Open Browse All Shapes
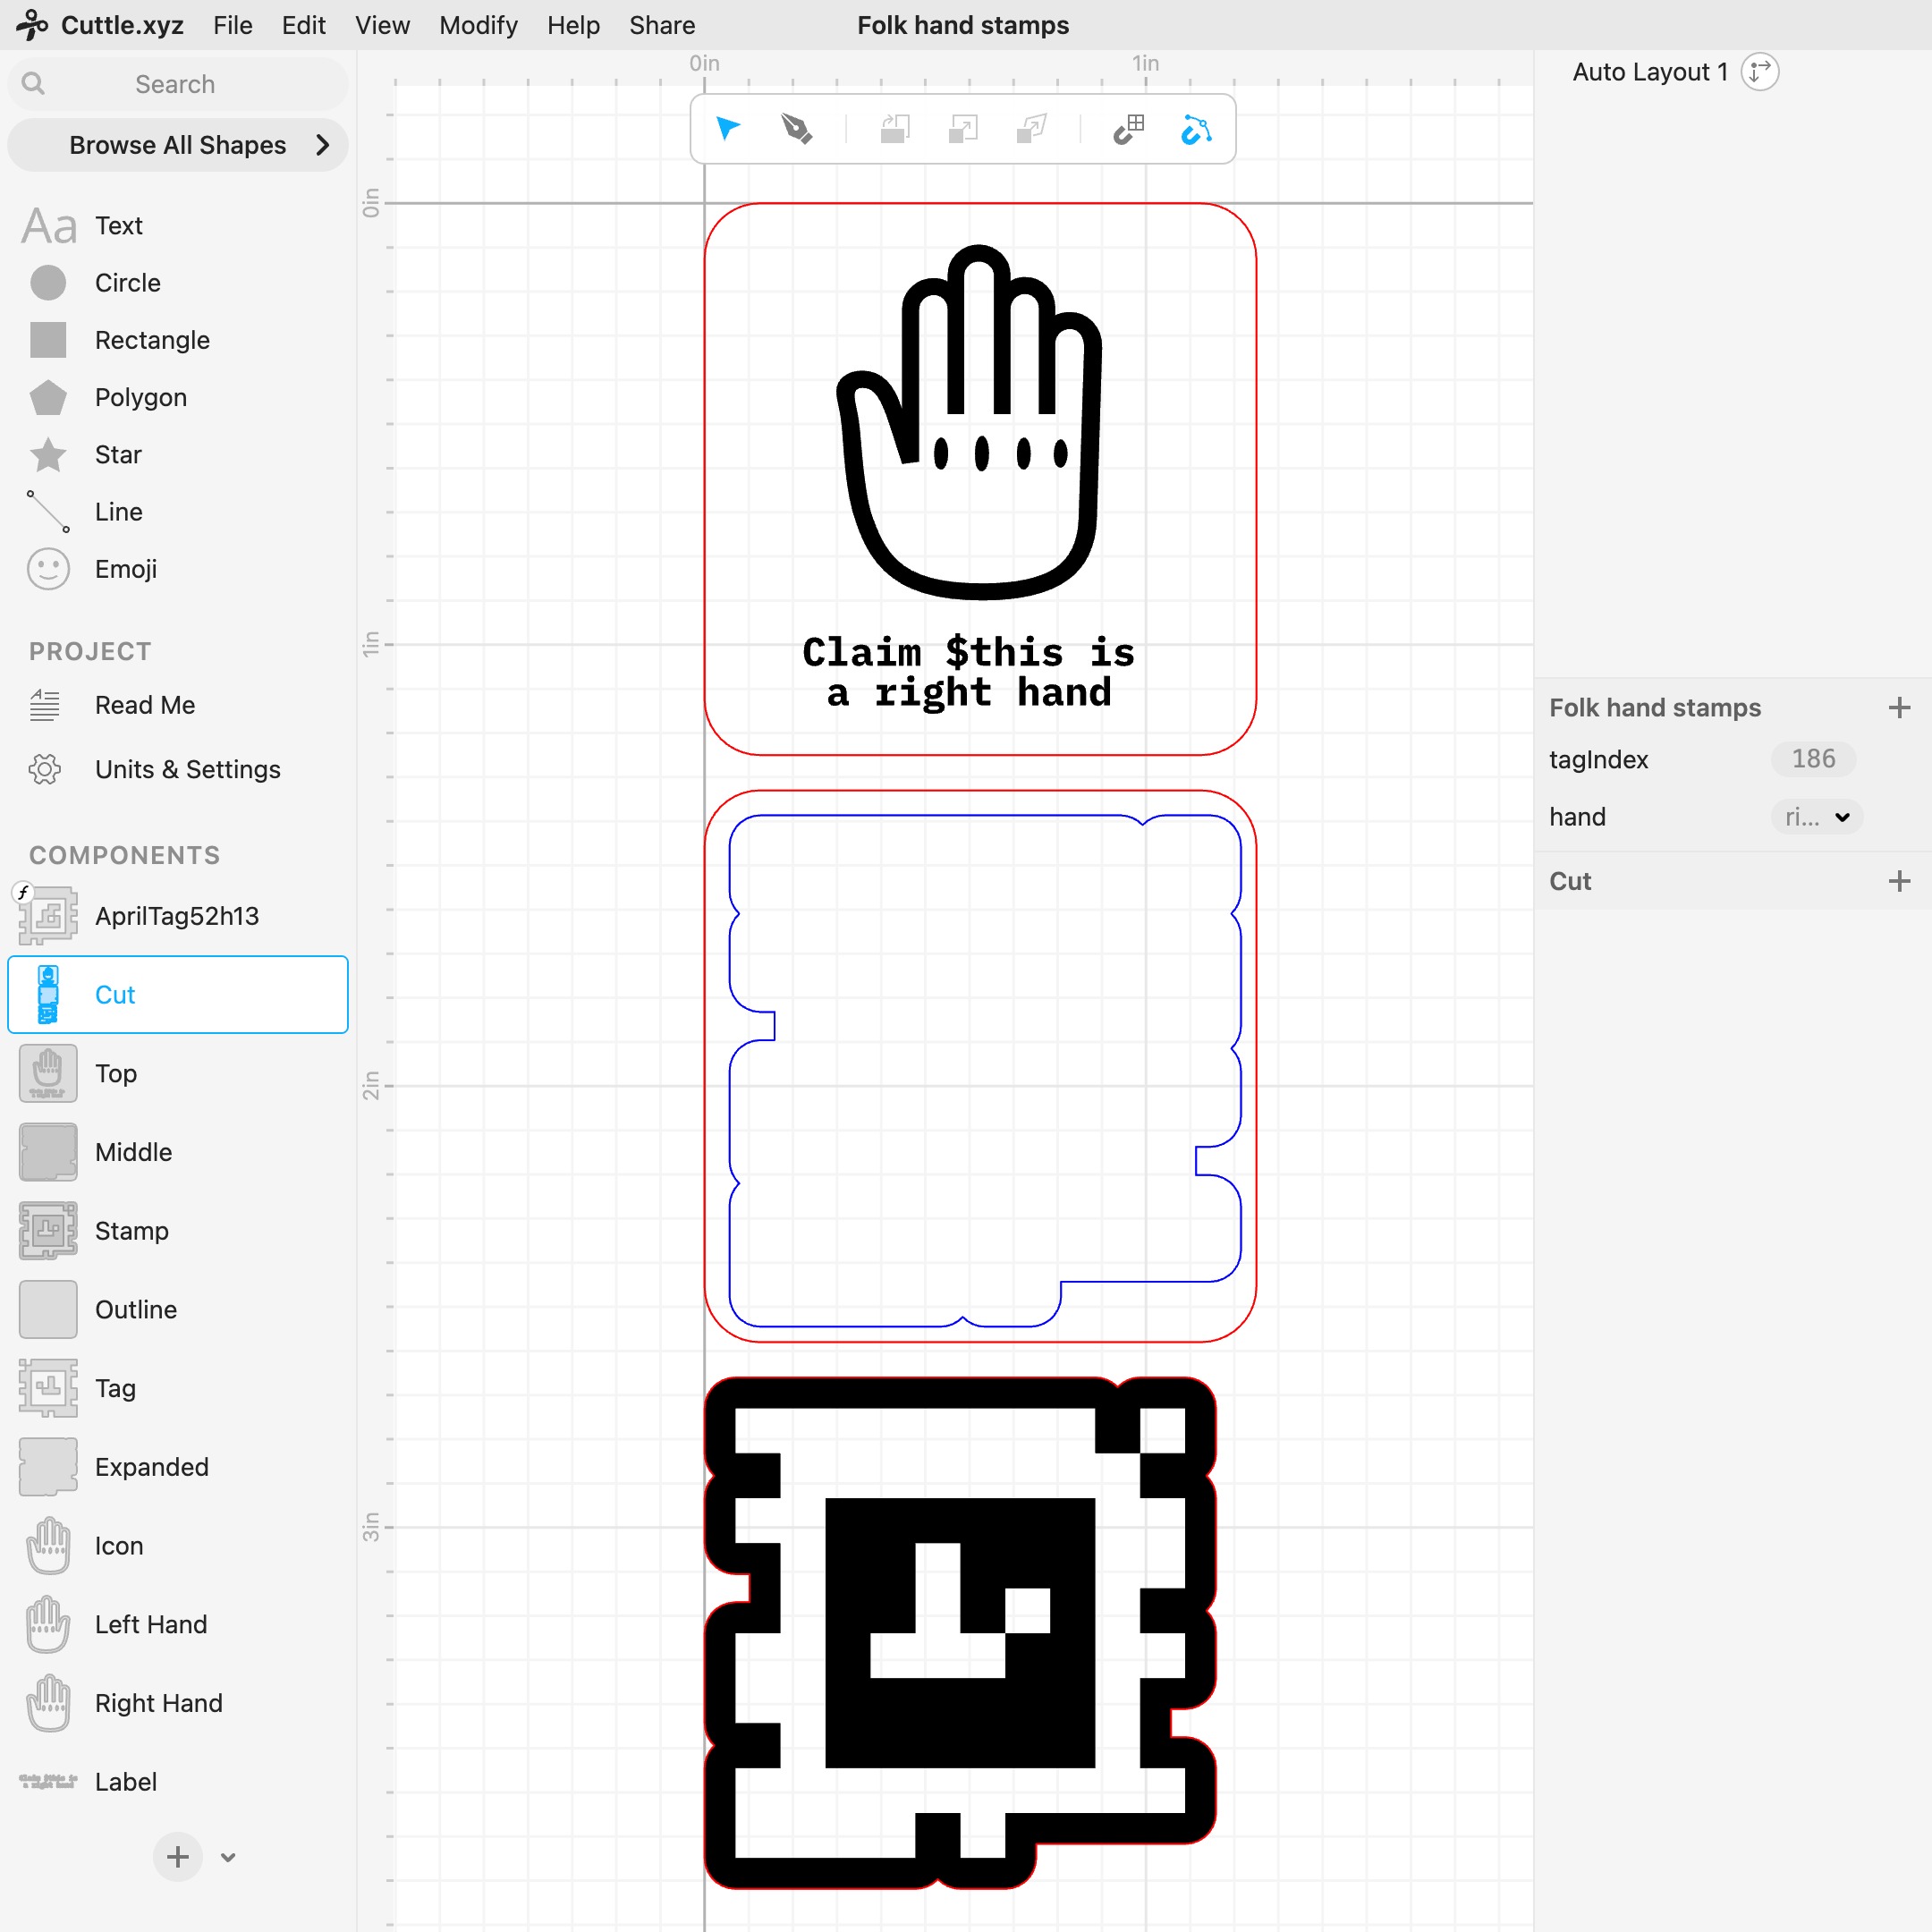 pyautogui.click(x=178, y=145)
